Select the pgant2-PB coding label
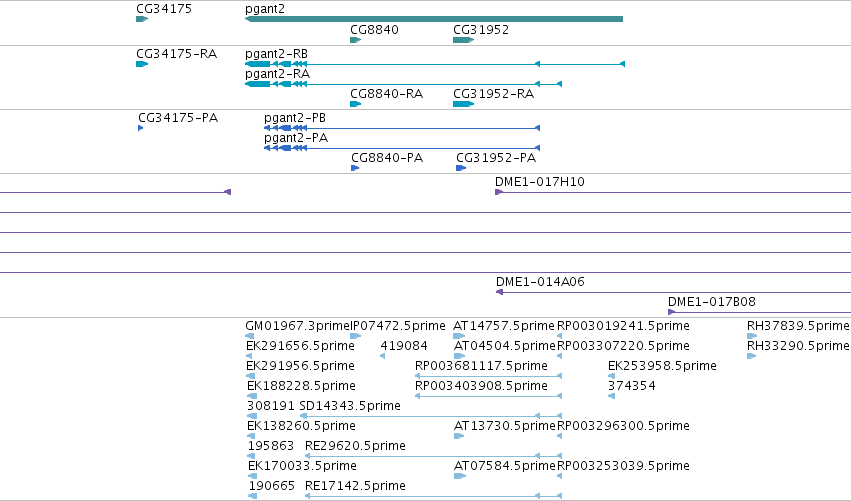 coord(295,118)
